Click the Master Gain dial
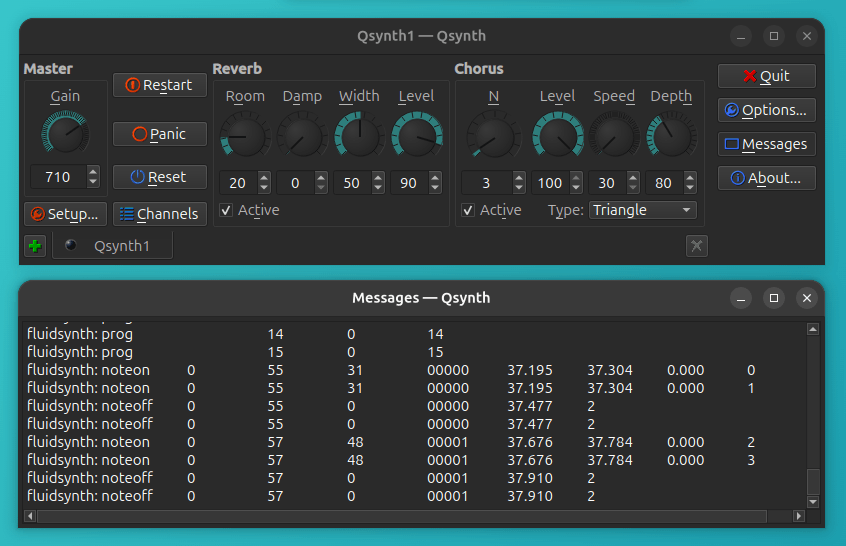846x546 pixels. [65, 133]
